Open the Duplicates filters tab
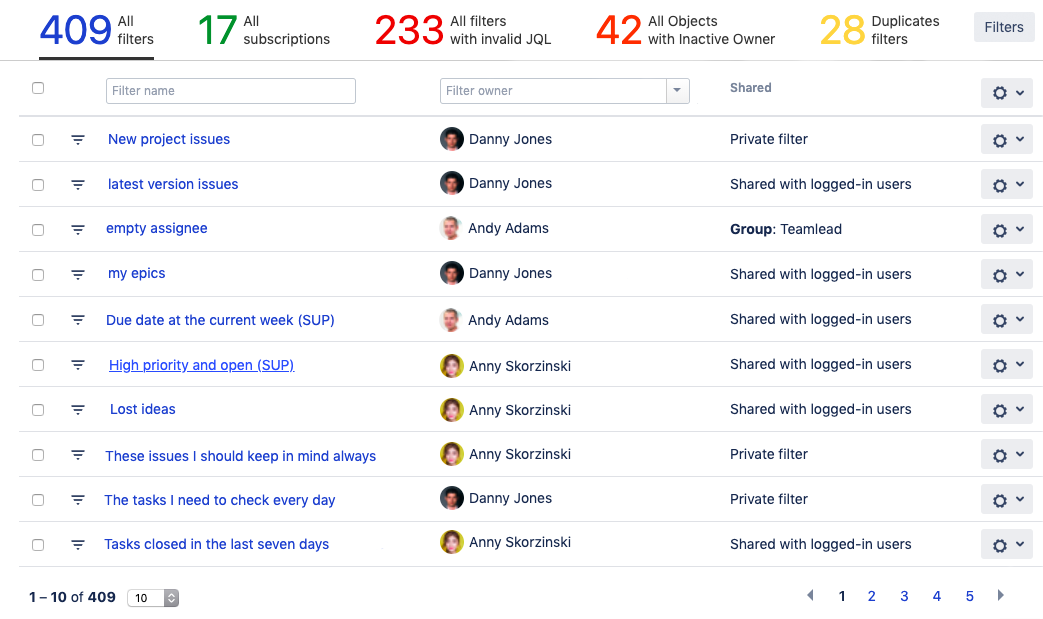This screenshot has width=1043, height=619. coord(879,30)
